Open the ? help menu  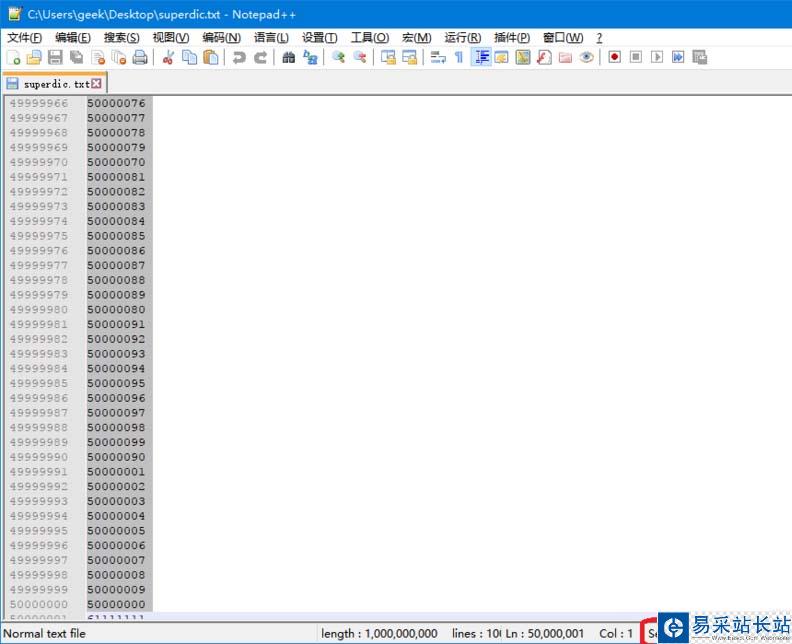(x=599, y=37)
